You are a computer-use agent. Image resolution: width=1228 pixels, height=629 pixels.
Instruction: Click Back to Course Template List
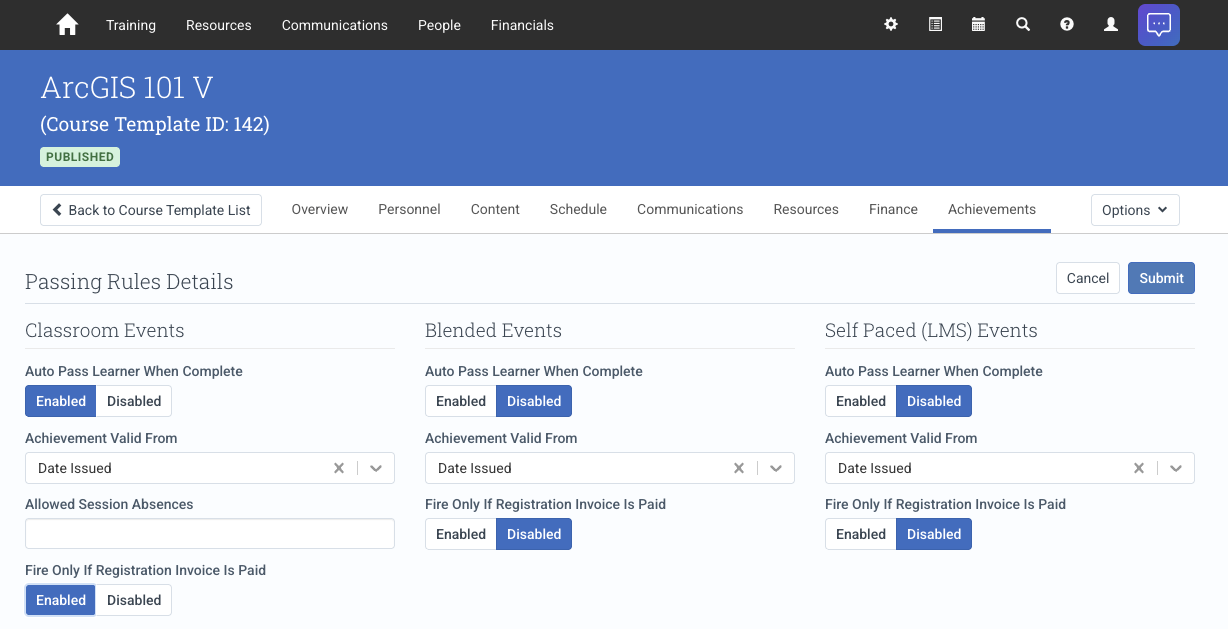[151, 210]
